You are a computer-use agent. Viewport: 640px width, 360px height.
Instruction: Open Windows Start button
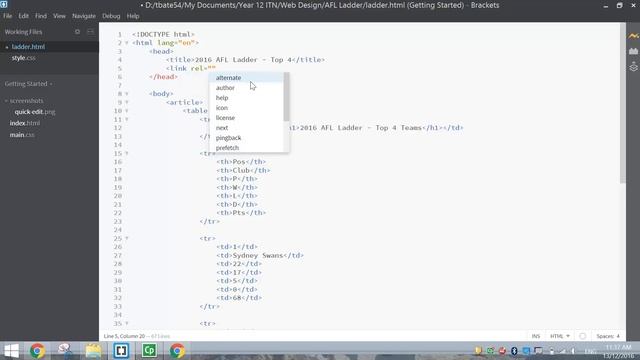[11, 351]
